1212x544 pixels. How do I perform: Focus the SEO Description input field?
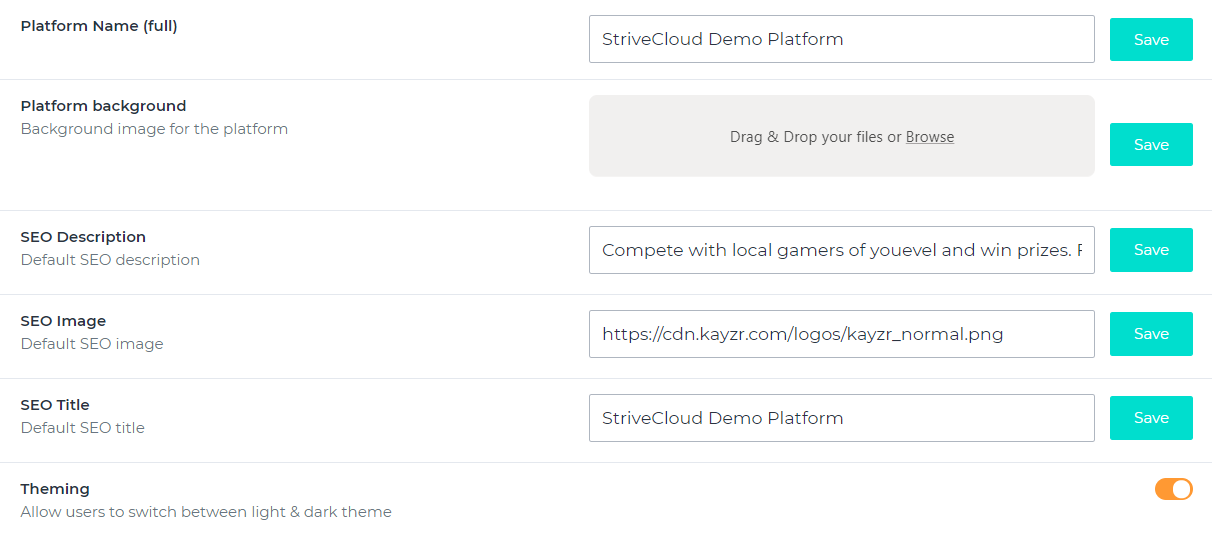[841, 250]
